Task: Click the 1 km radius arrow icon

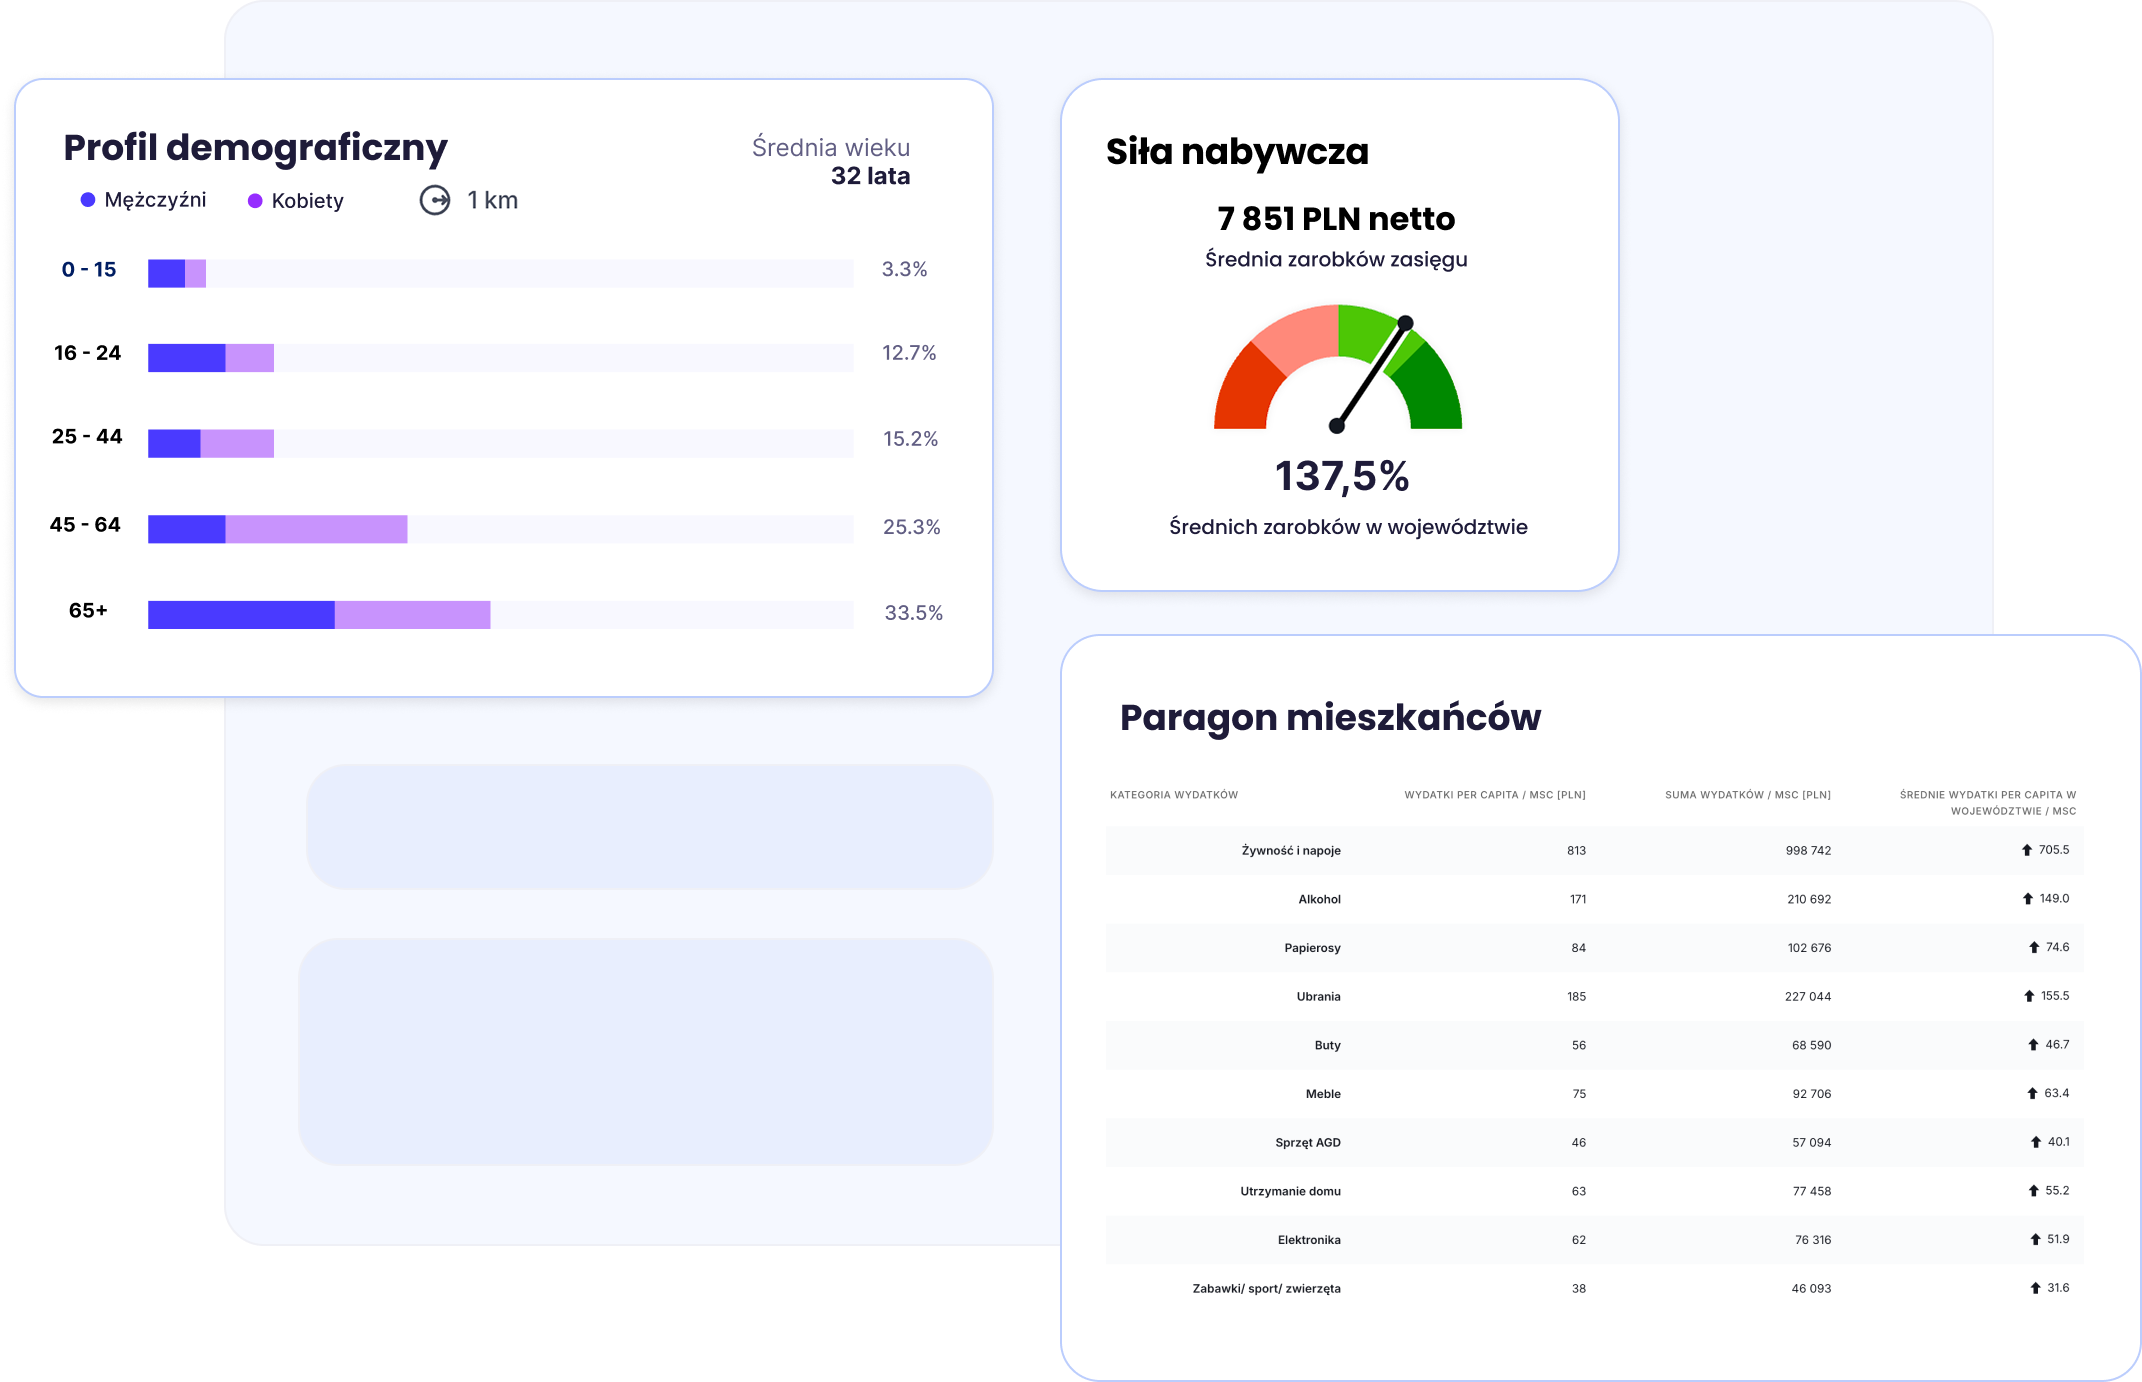Action: click(437, 200)
